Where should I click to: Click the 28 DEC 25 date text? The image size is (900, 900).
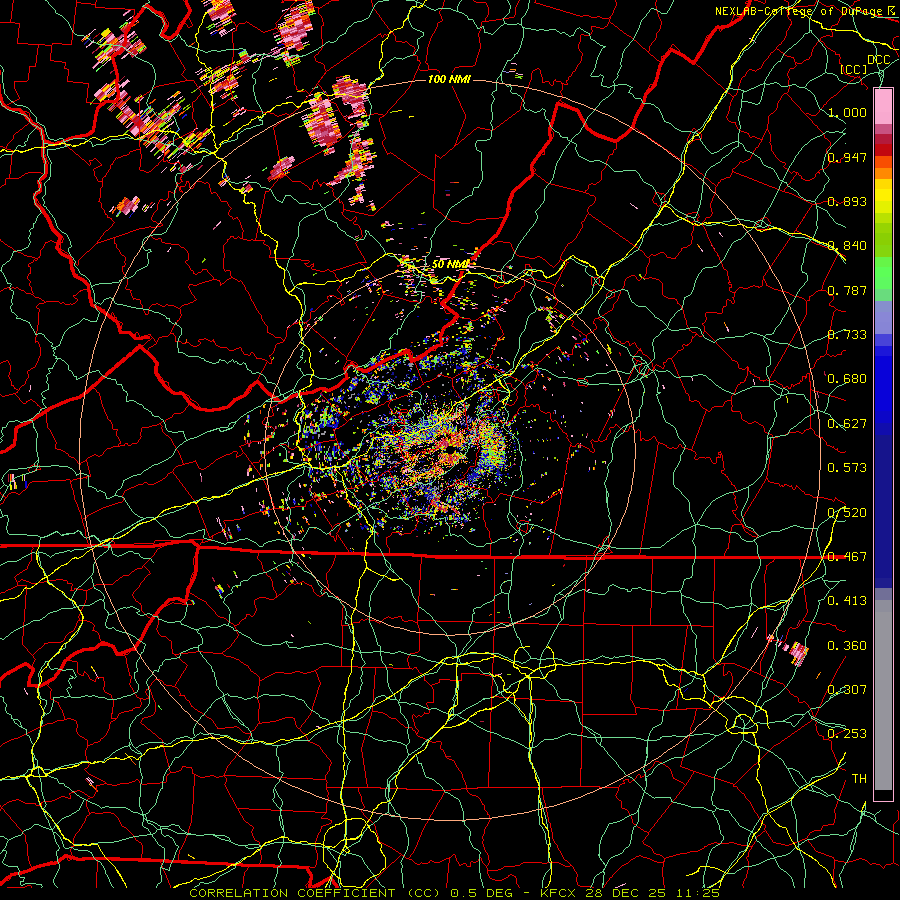pyautogui.click(x=625, y=893)
